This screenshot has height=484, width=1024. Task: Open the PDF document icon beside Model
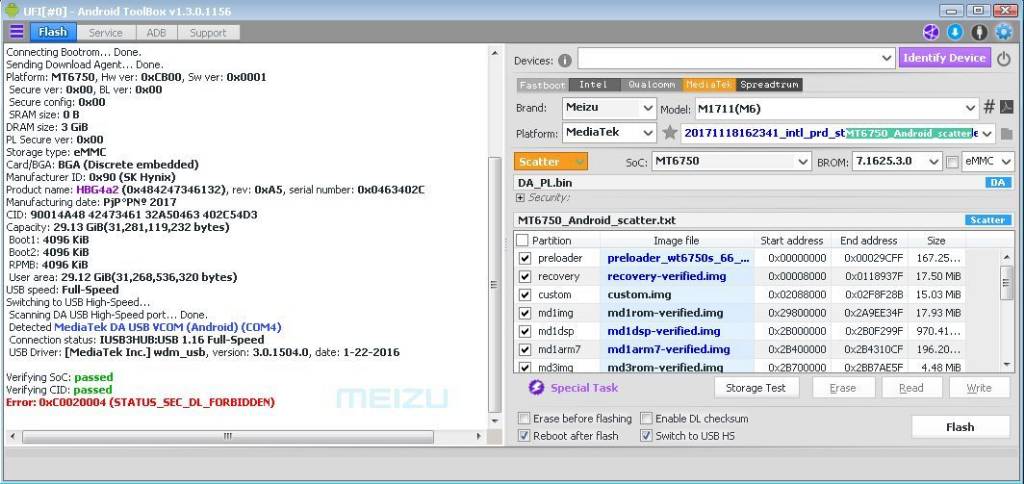tap(1006, 107)
